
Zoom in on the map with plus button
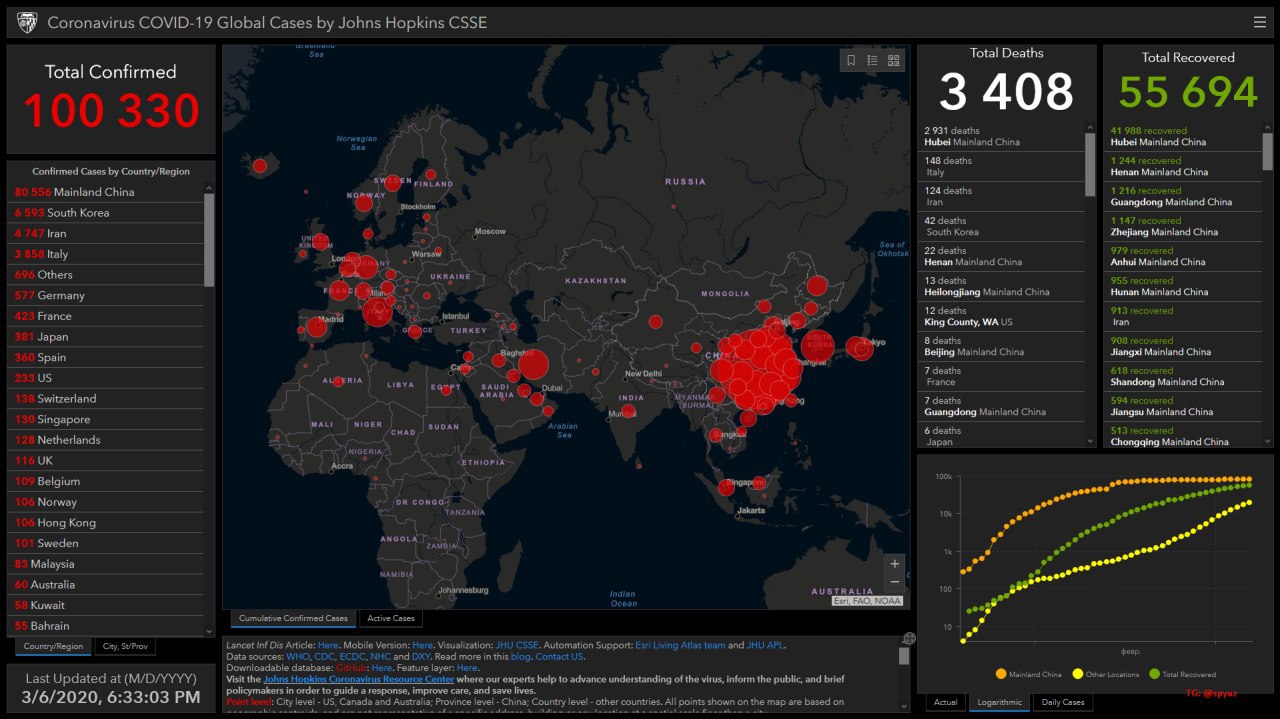tap(895, 564)
